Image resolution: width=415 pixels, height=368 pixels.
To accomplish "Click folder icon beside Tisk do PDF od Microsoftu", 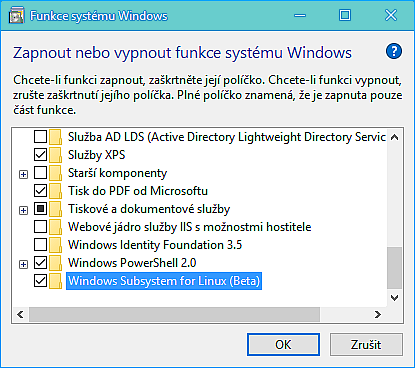I will coord(56,191).
